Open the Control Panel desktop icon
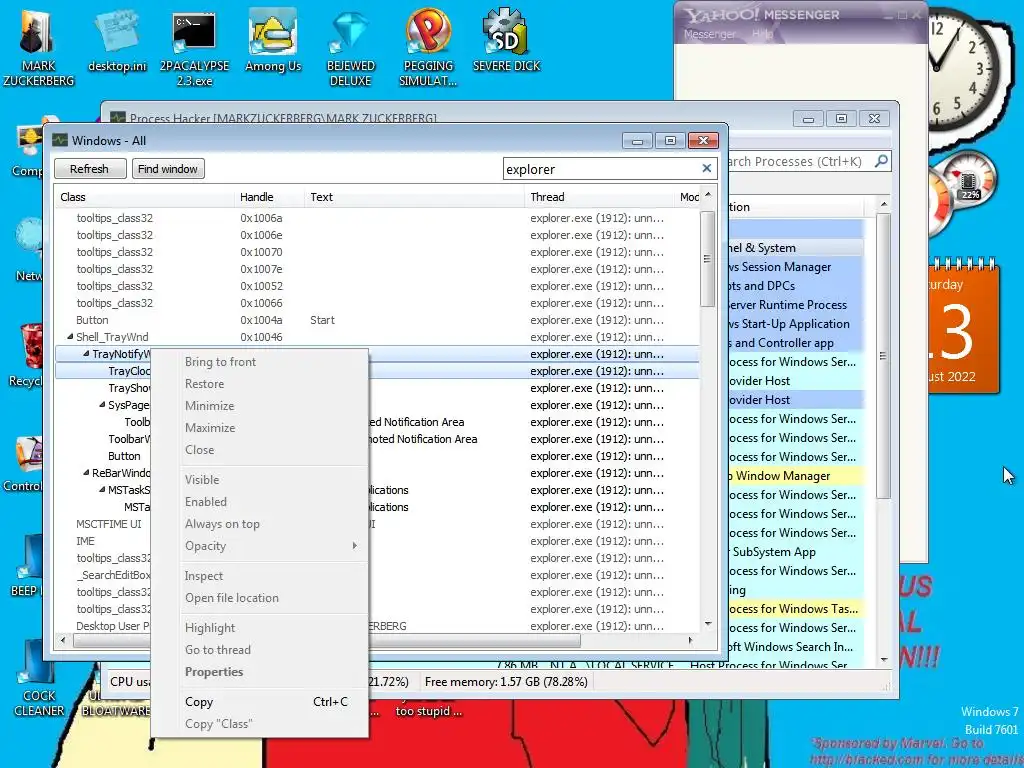Screen dimensions: 1024x768 click(x=24, y=464)
